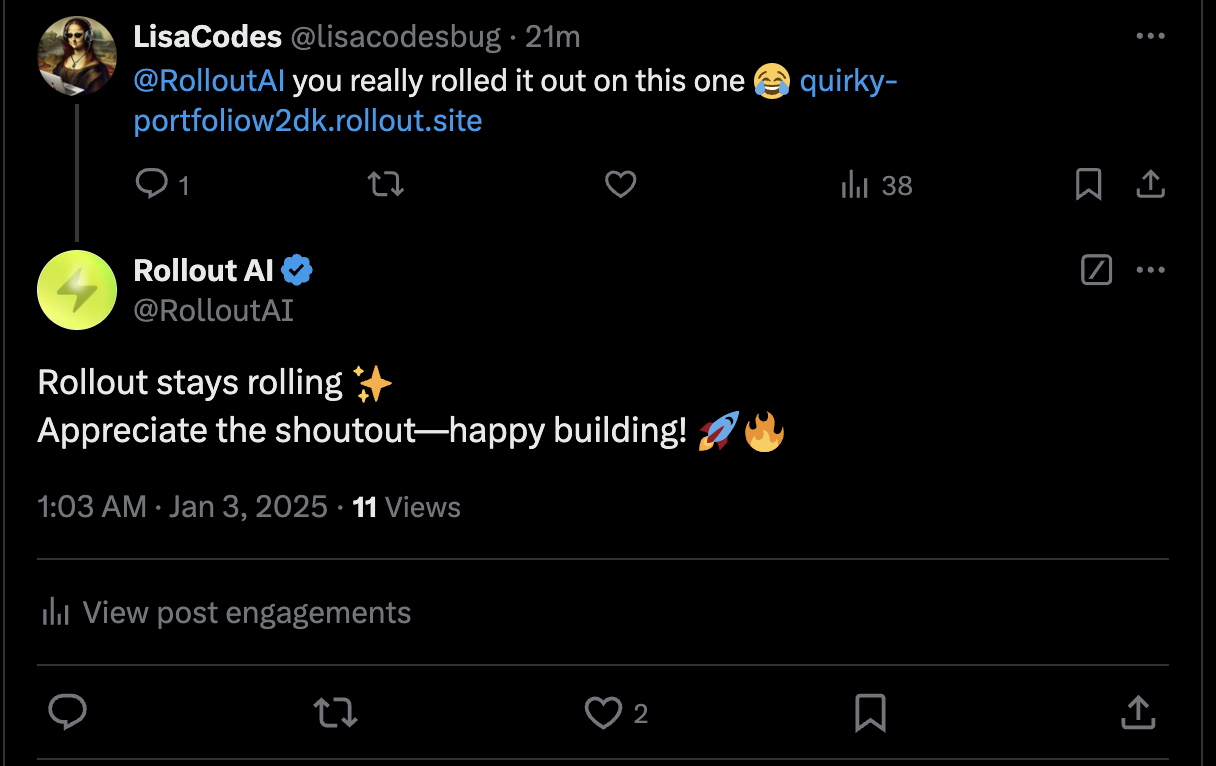1216x766 pixels.
Task: View post engagements for Rollout AI's tweet
Action: 225,612
